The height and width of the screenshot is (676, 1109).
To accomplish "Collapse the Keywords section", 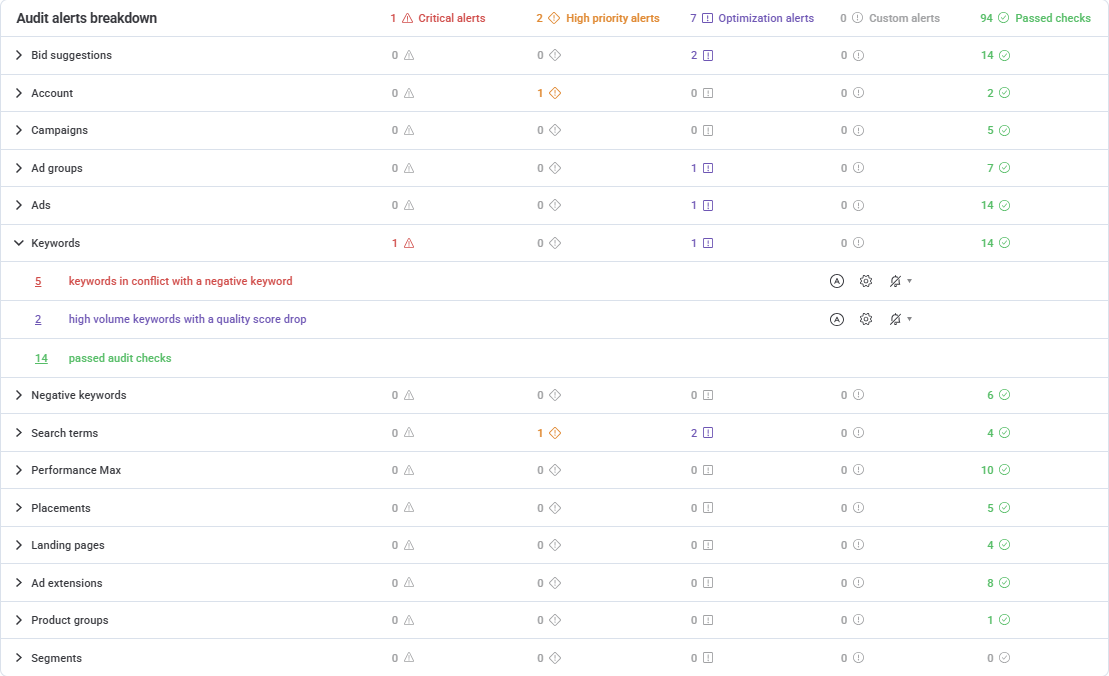I will coord(19,242).
